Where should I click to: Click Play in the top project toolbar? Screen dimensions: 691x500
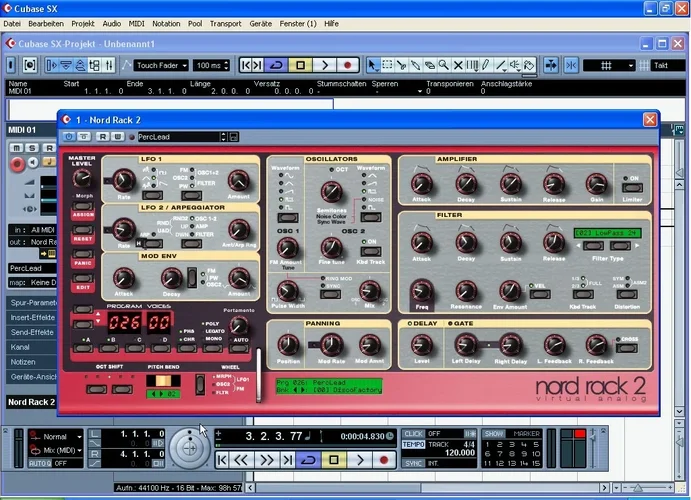pyautogui.click(x=325, y=65)
